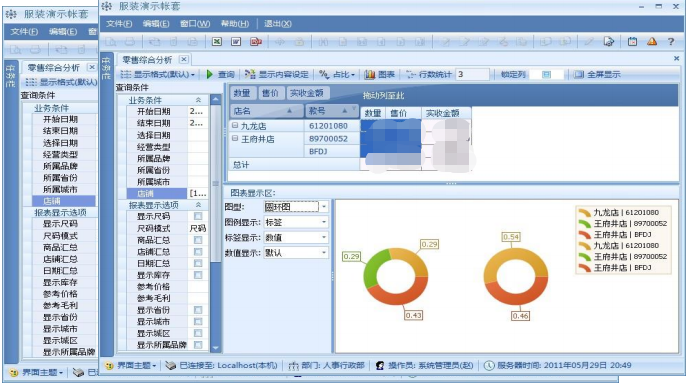Open help with the question mark icon
The width and height of the screenshot is (689, 385).
pos(671,42)
